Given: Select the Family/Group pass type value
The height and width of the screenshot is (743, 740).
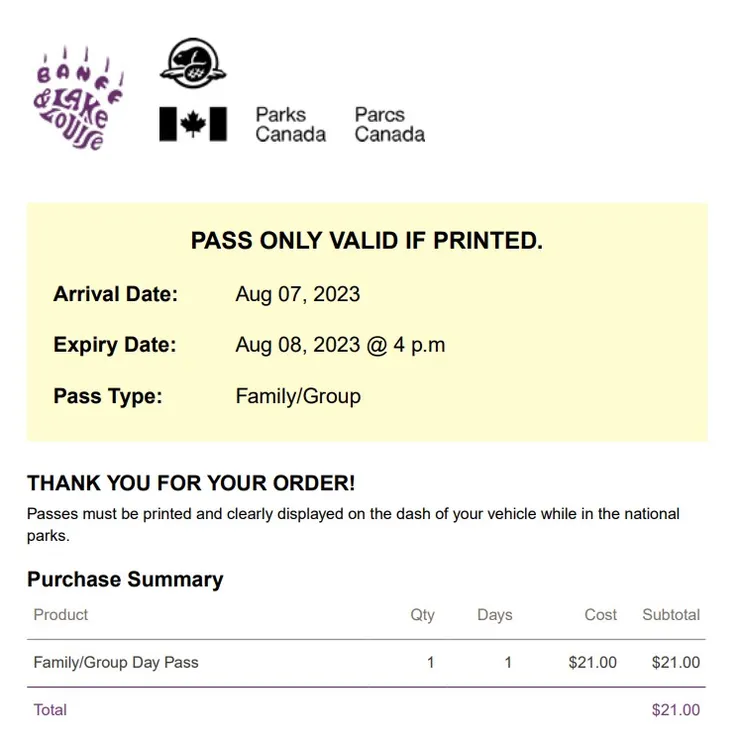Looking at the screenshot, I should 297,396.
